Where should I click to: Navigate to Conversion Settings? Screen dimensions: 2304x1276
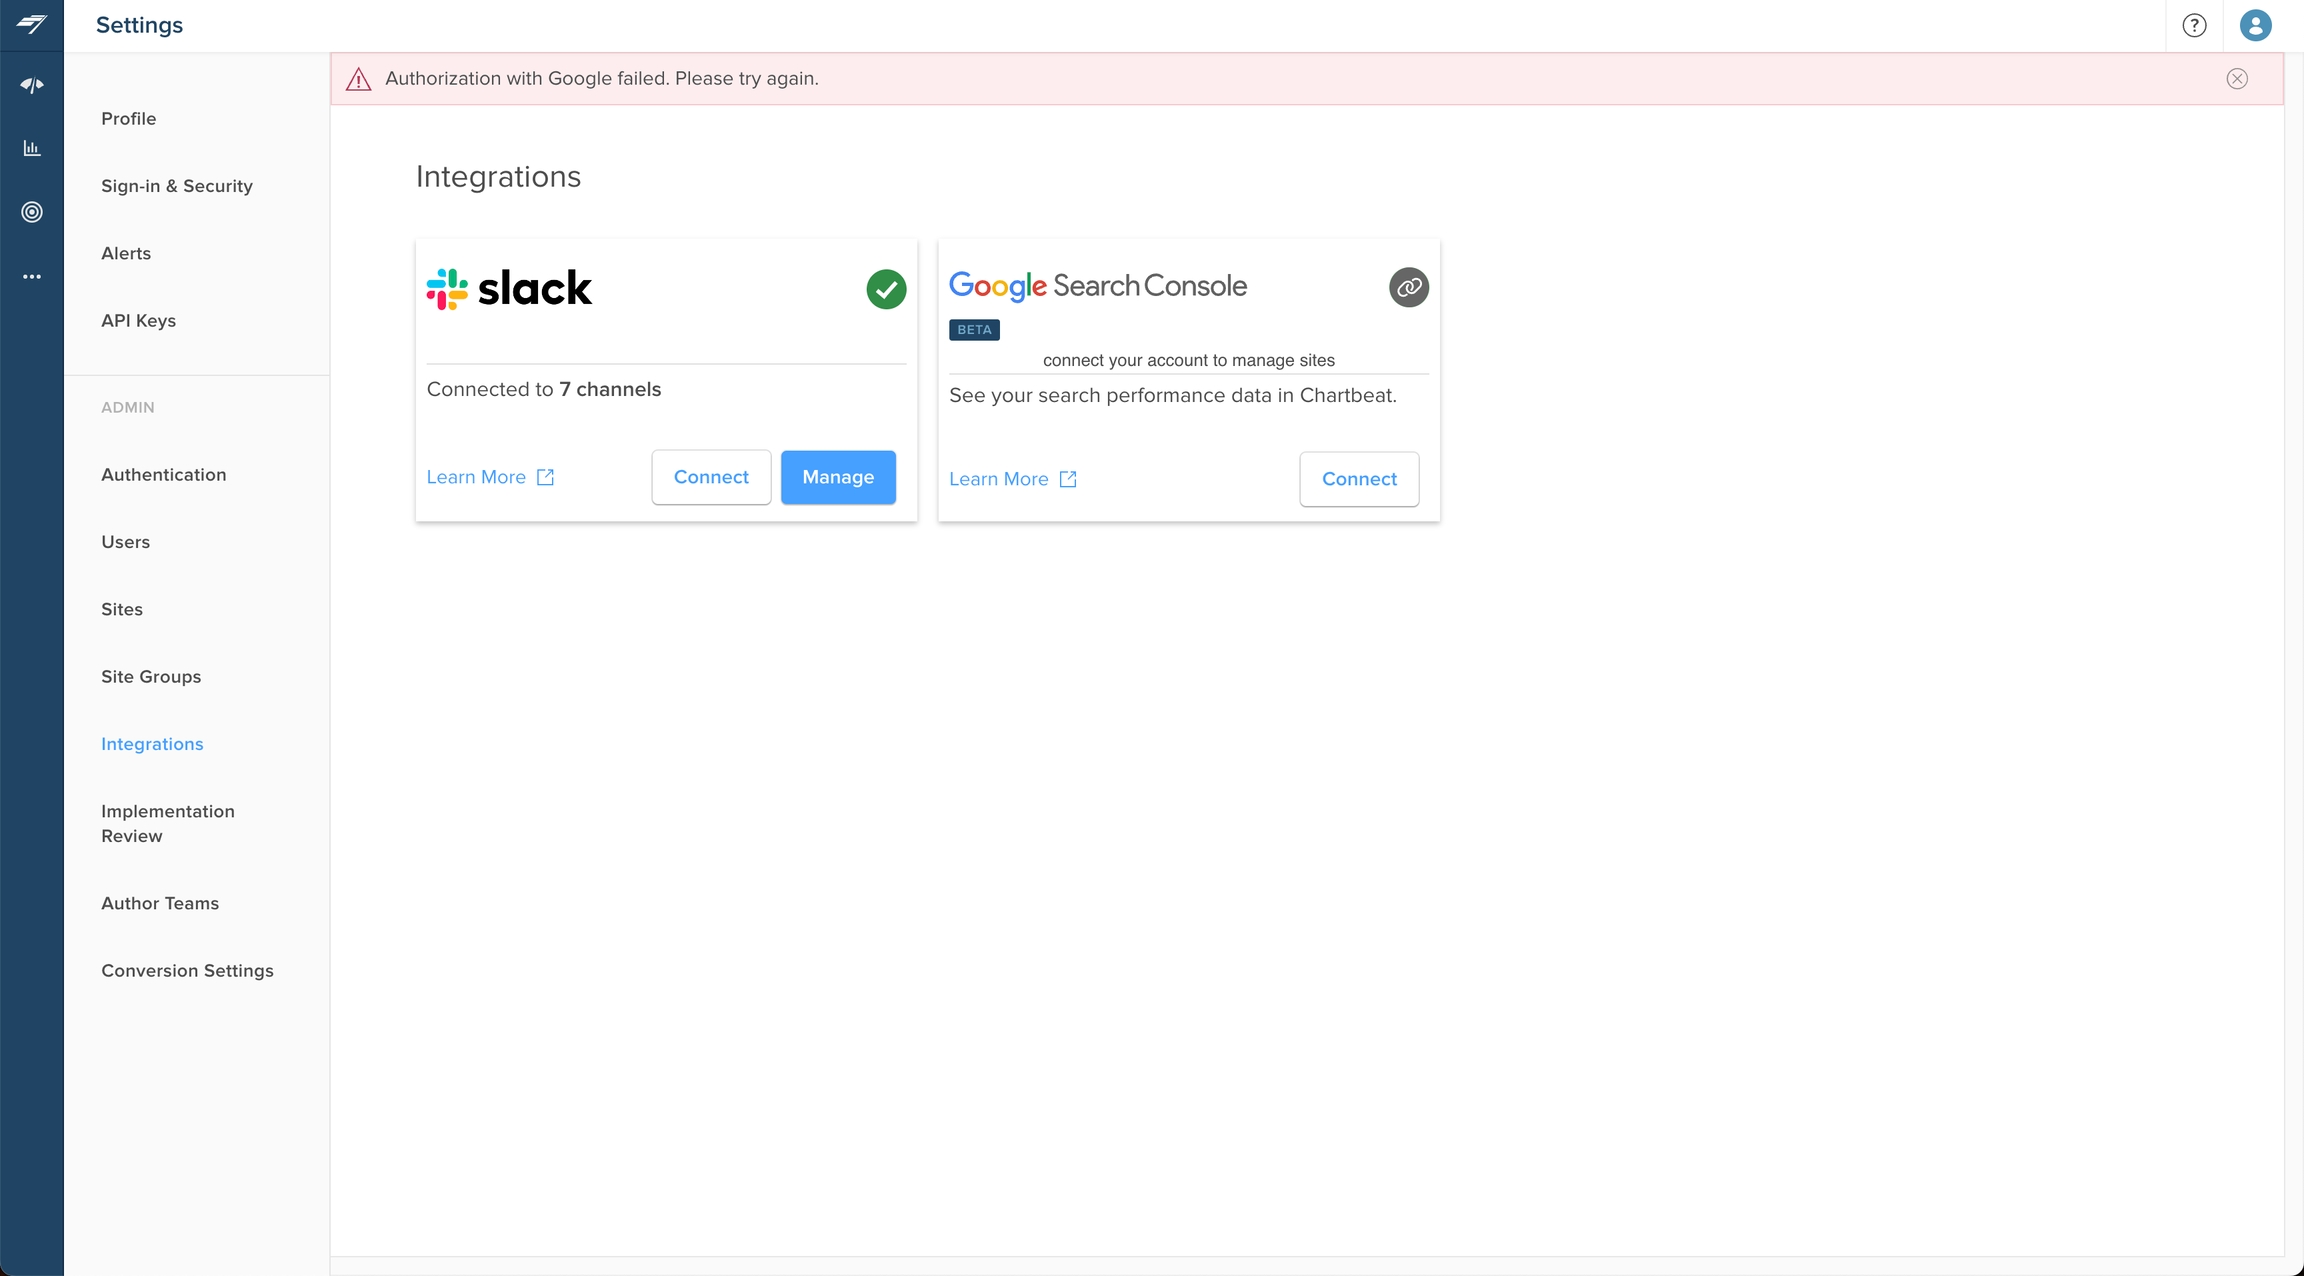[187, 971]
